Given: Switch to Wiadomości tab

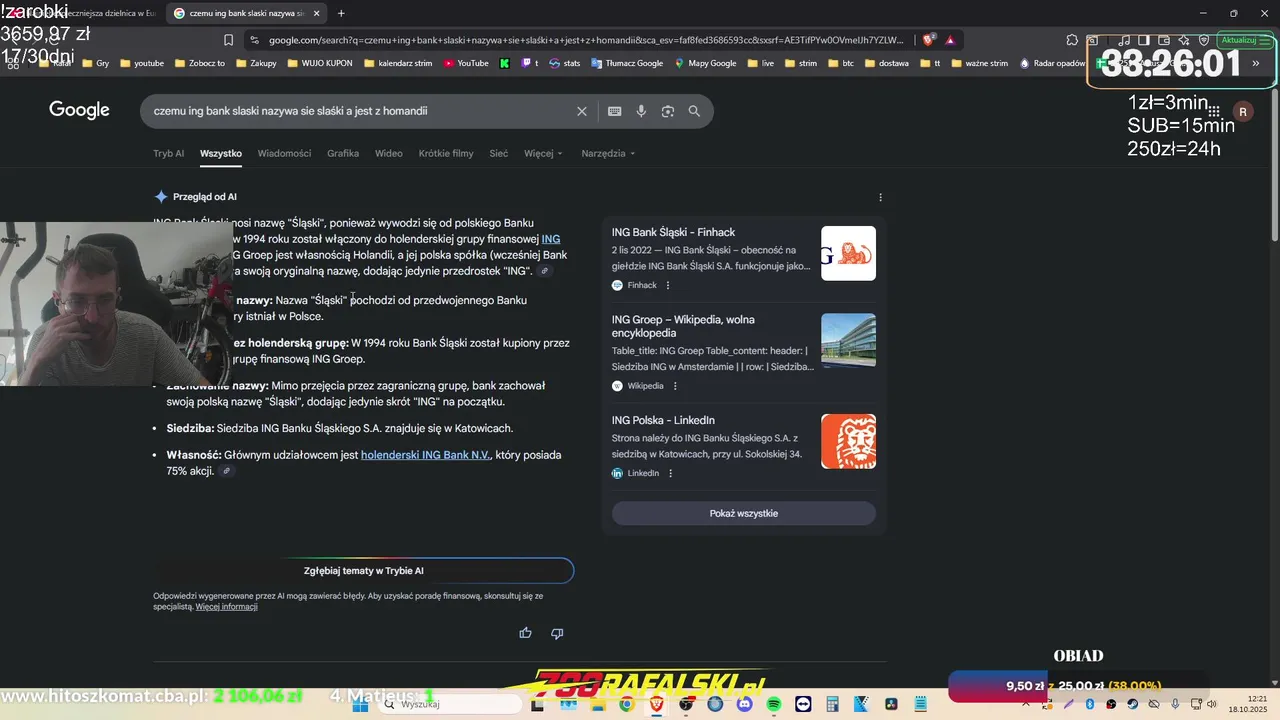Looking at the screenshot, I should [284, 153].
